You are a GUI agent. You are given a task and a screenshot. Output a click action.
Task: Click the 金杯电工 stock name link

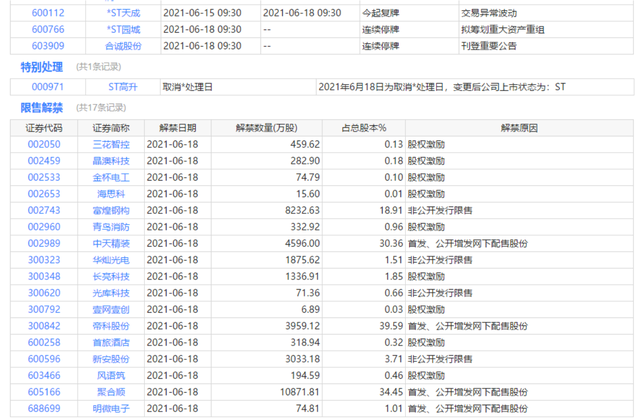pyautogui.click(x=111, y=177)
